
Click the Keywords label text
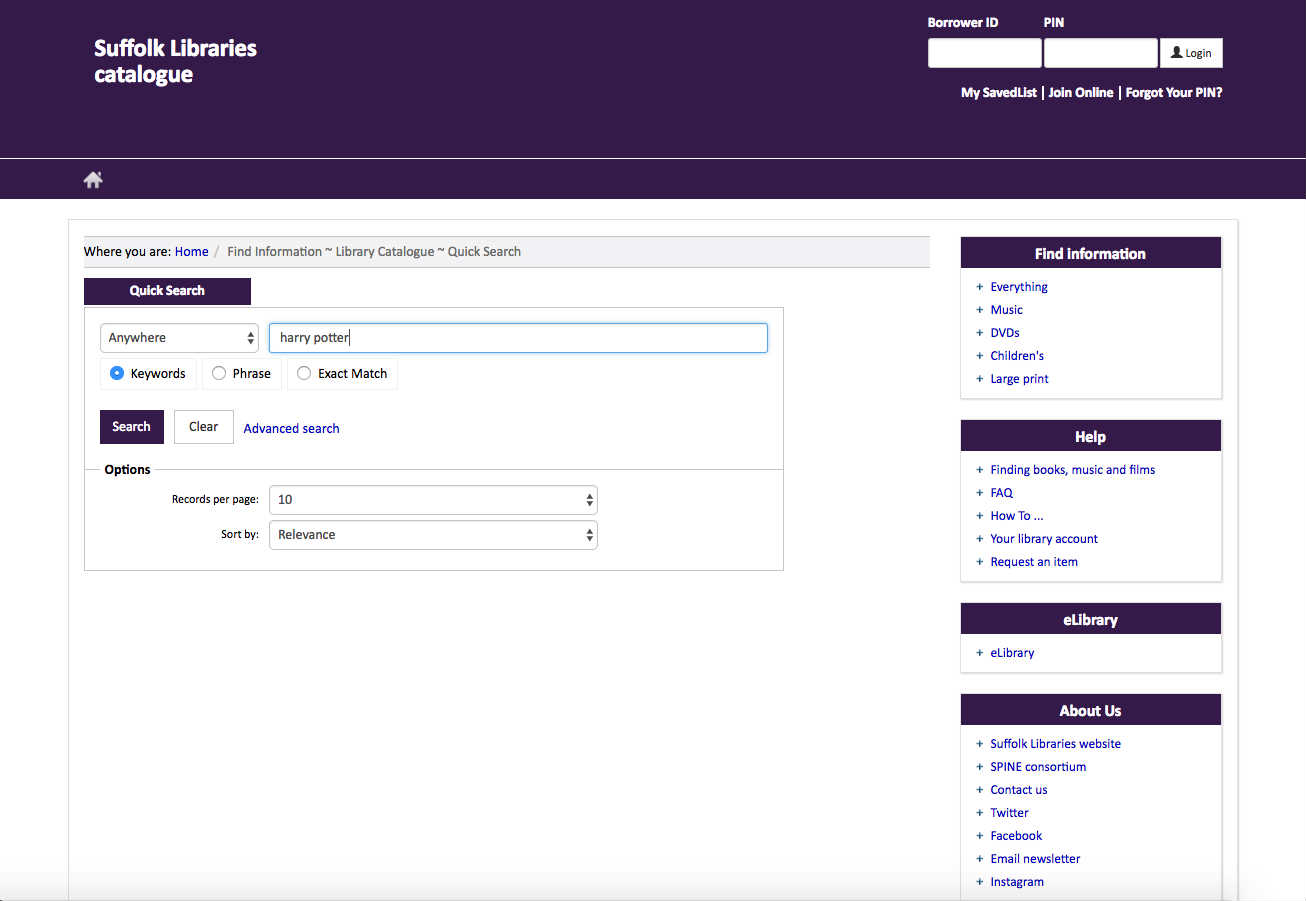(x=158, y=373)
